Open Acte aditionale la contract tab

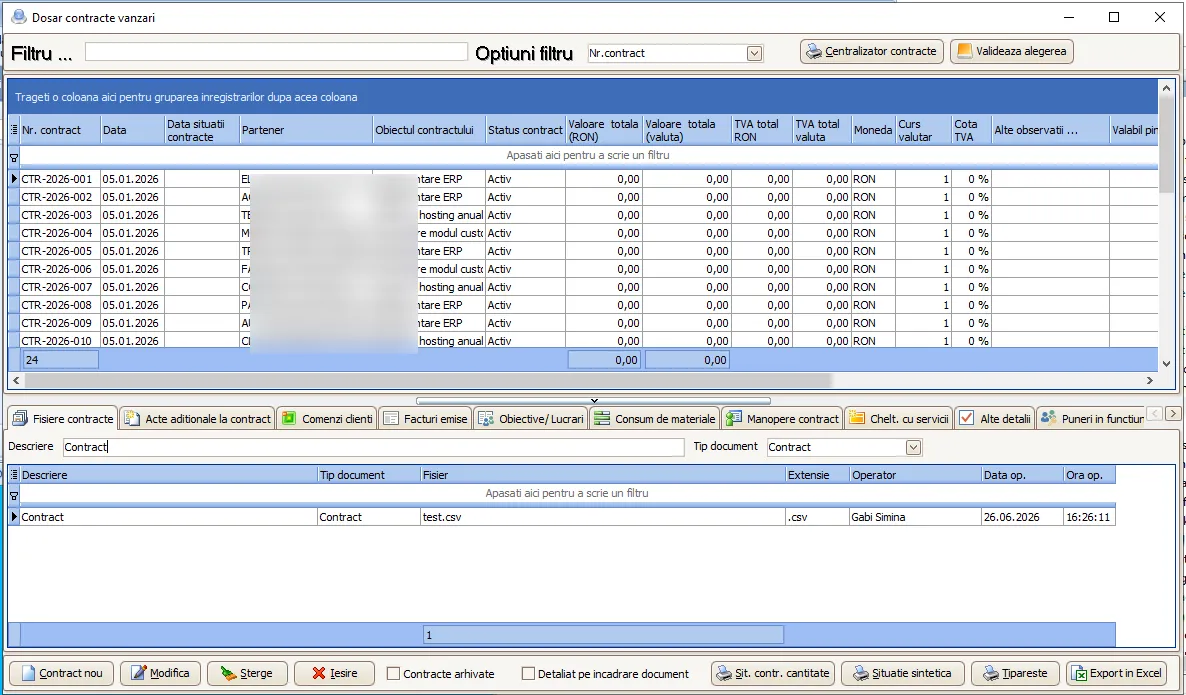(x=197, y=418)
